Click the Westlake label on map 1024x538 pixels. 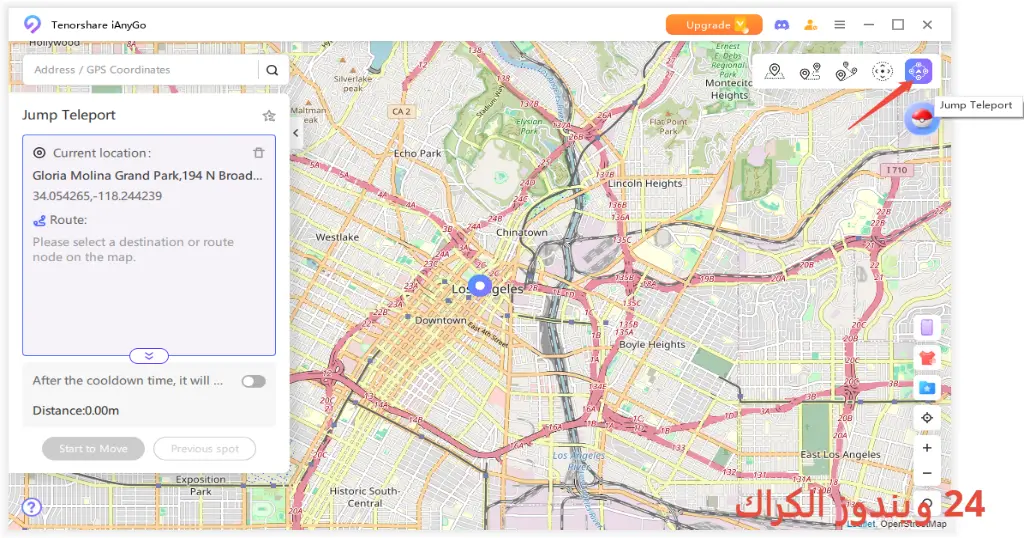[337, 237]
